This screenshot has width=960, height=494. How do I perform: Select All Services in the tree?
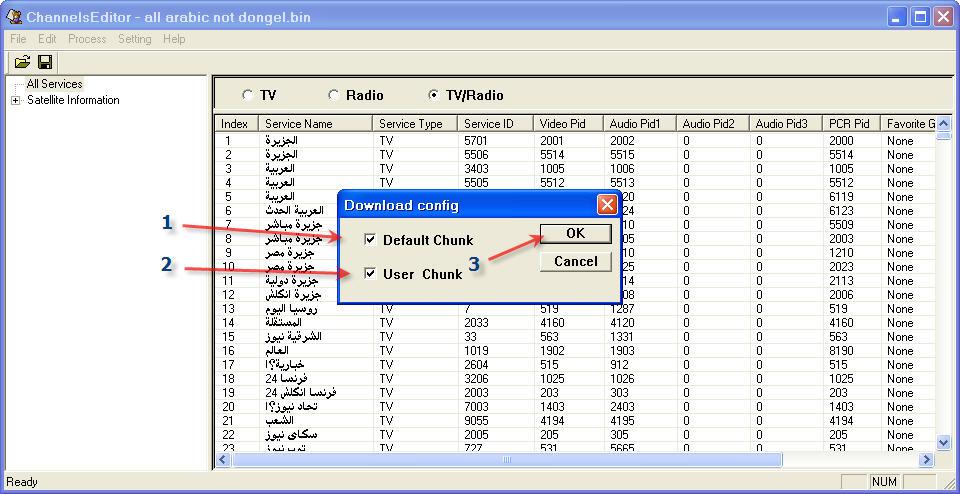pyautogui.click(x=54, y=84)
